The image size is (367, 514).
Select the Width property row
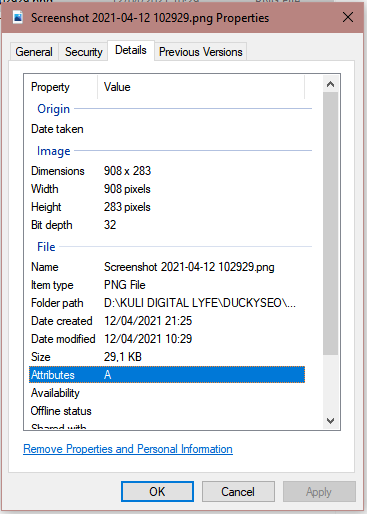pos(167,189)
